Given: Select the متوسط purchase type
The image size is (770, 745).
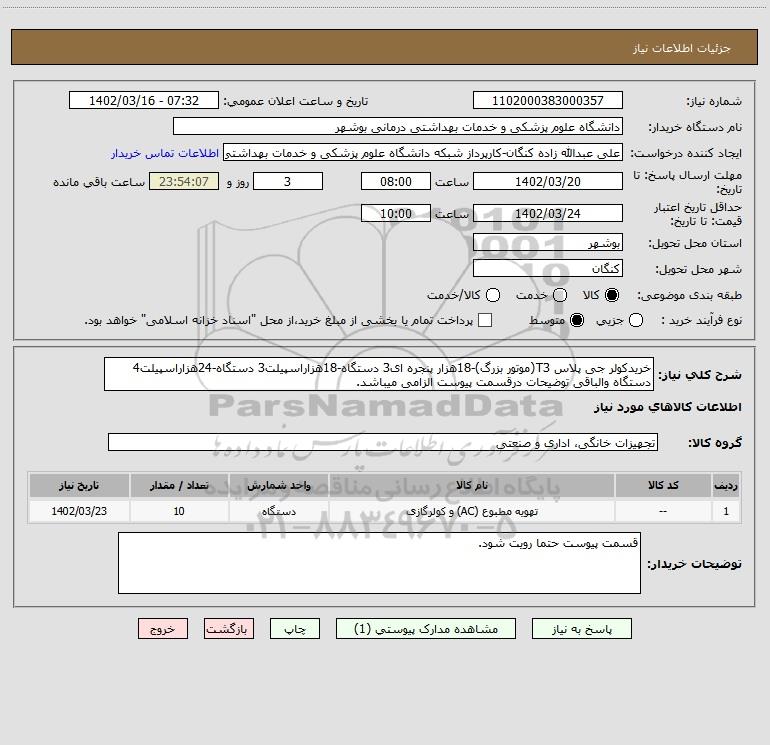Looking at the screenshot, I should click(577, 320).
